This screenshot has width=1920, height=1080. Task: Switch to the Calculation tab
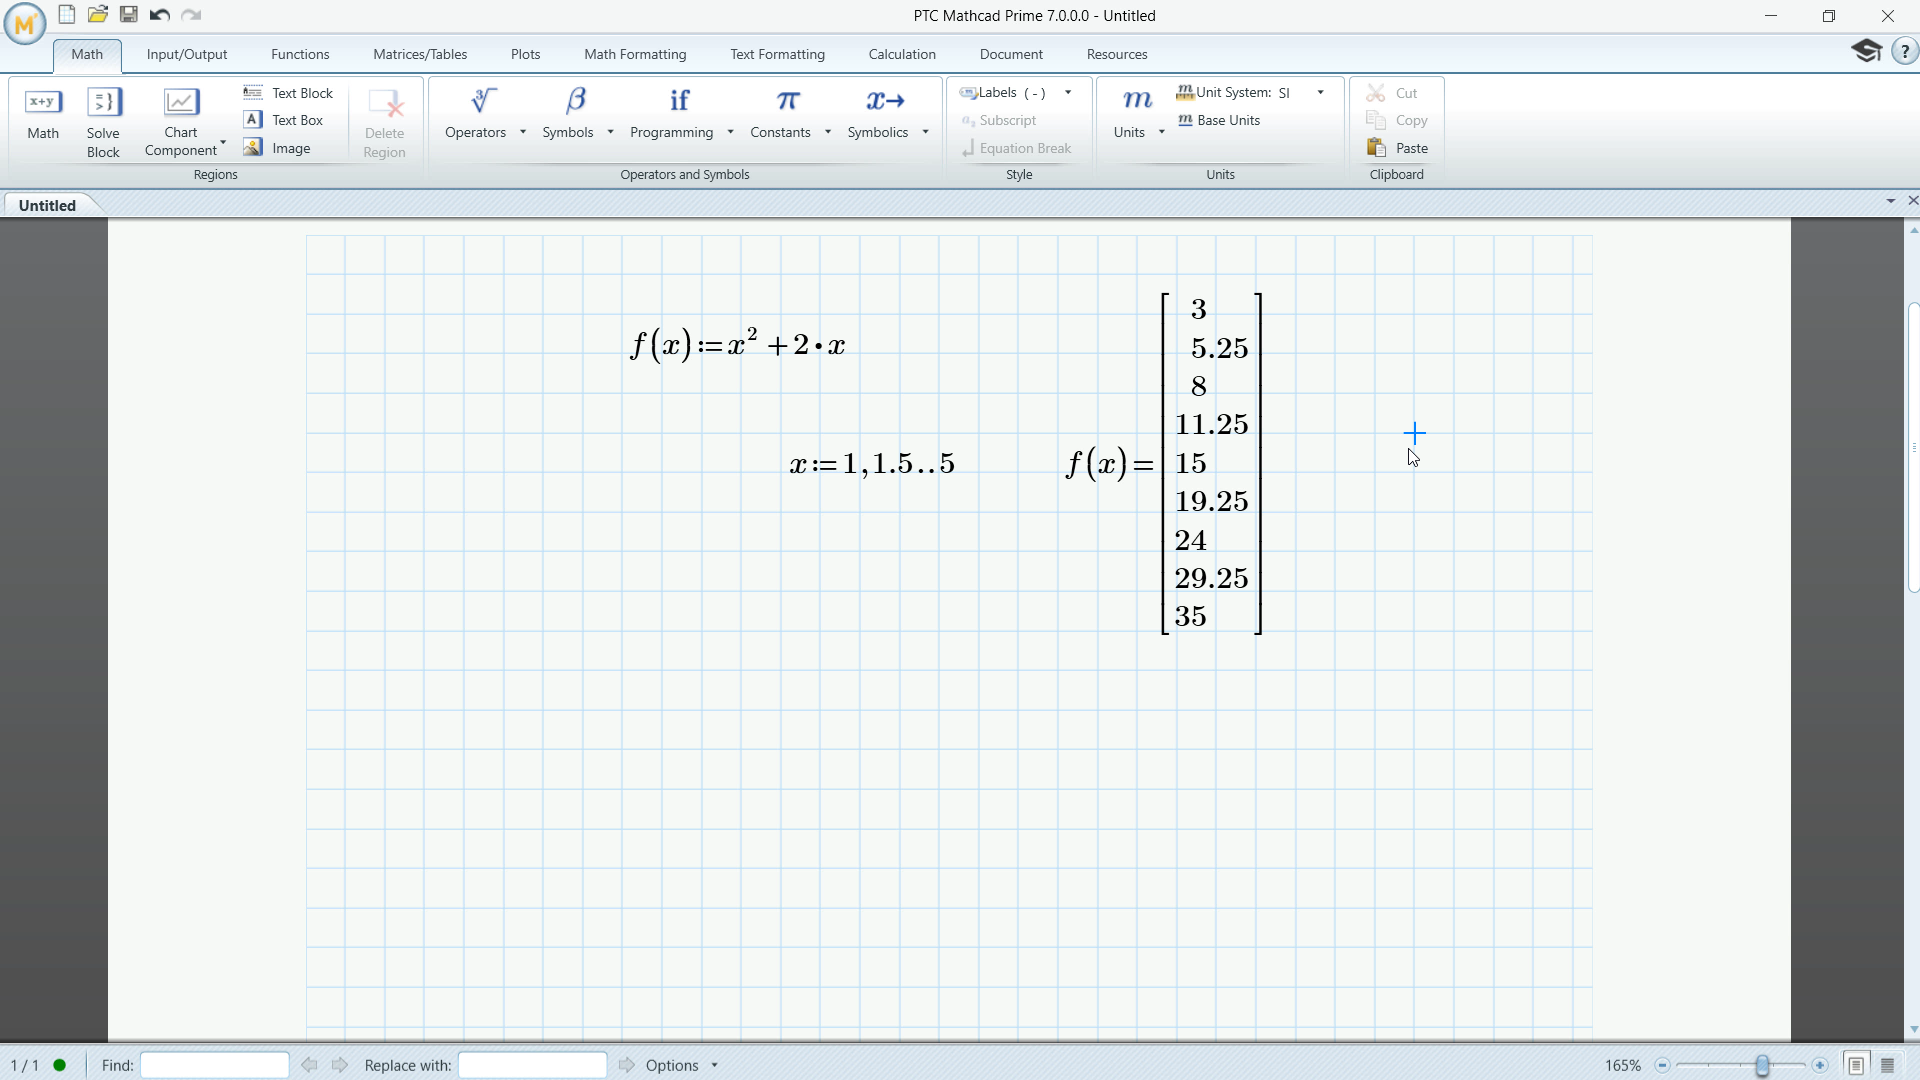tap(902, 54)
